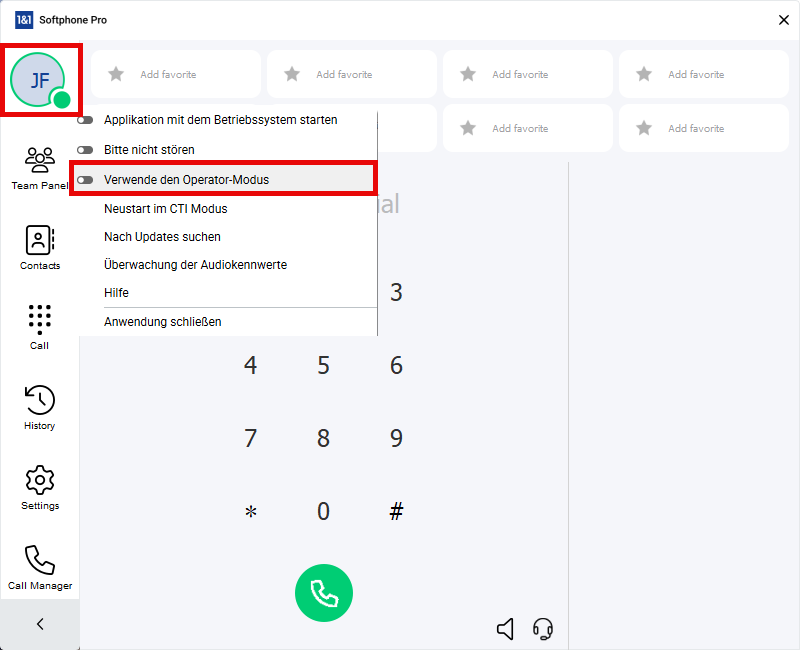Click Anwendung schließen in the menu

[x=162, y=322]
